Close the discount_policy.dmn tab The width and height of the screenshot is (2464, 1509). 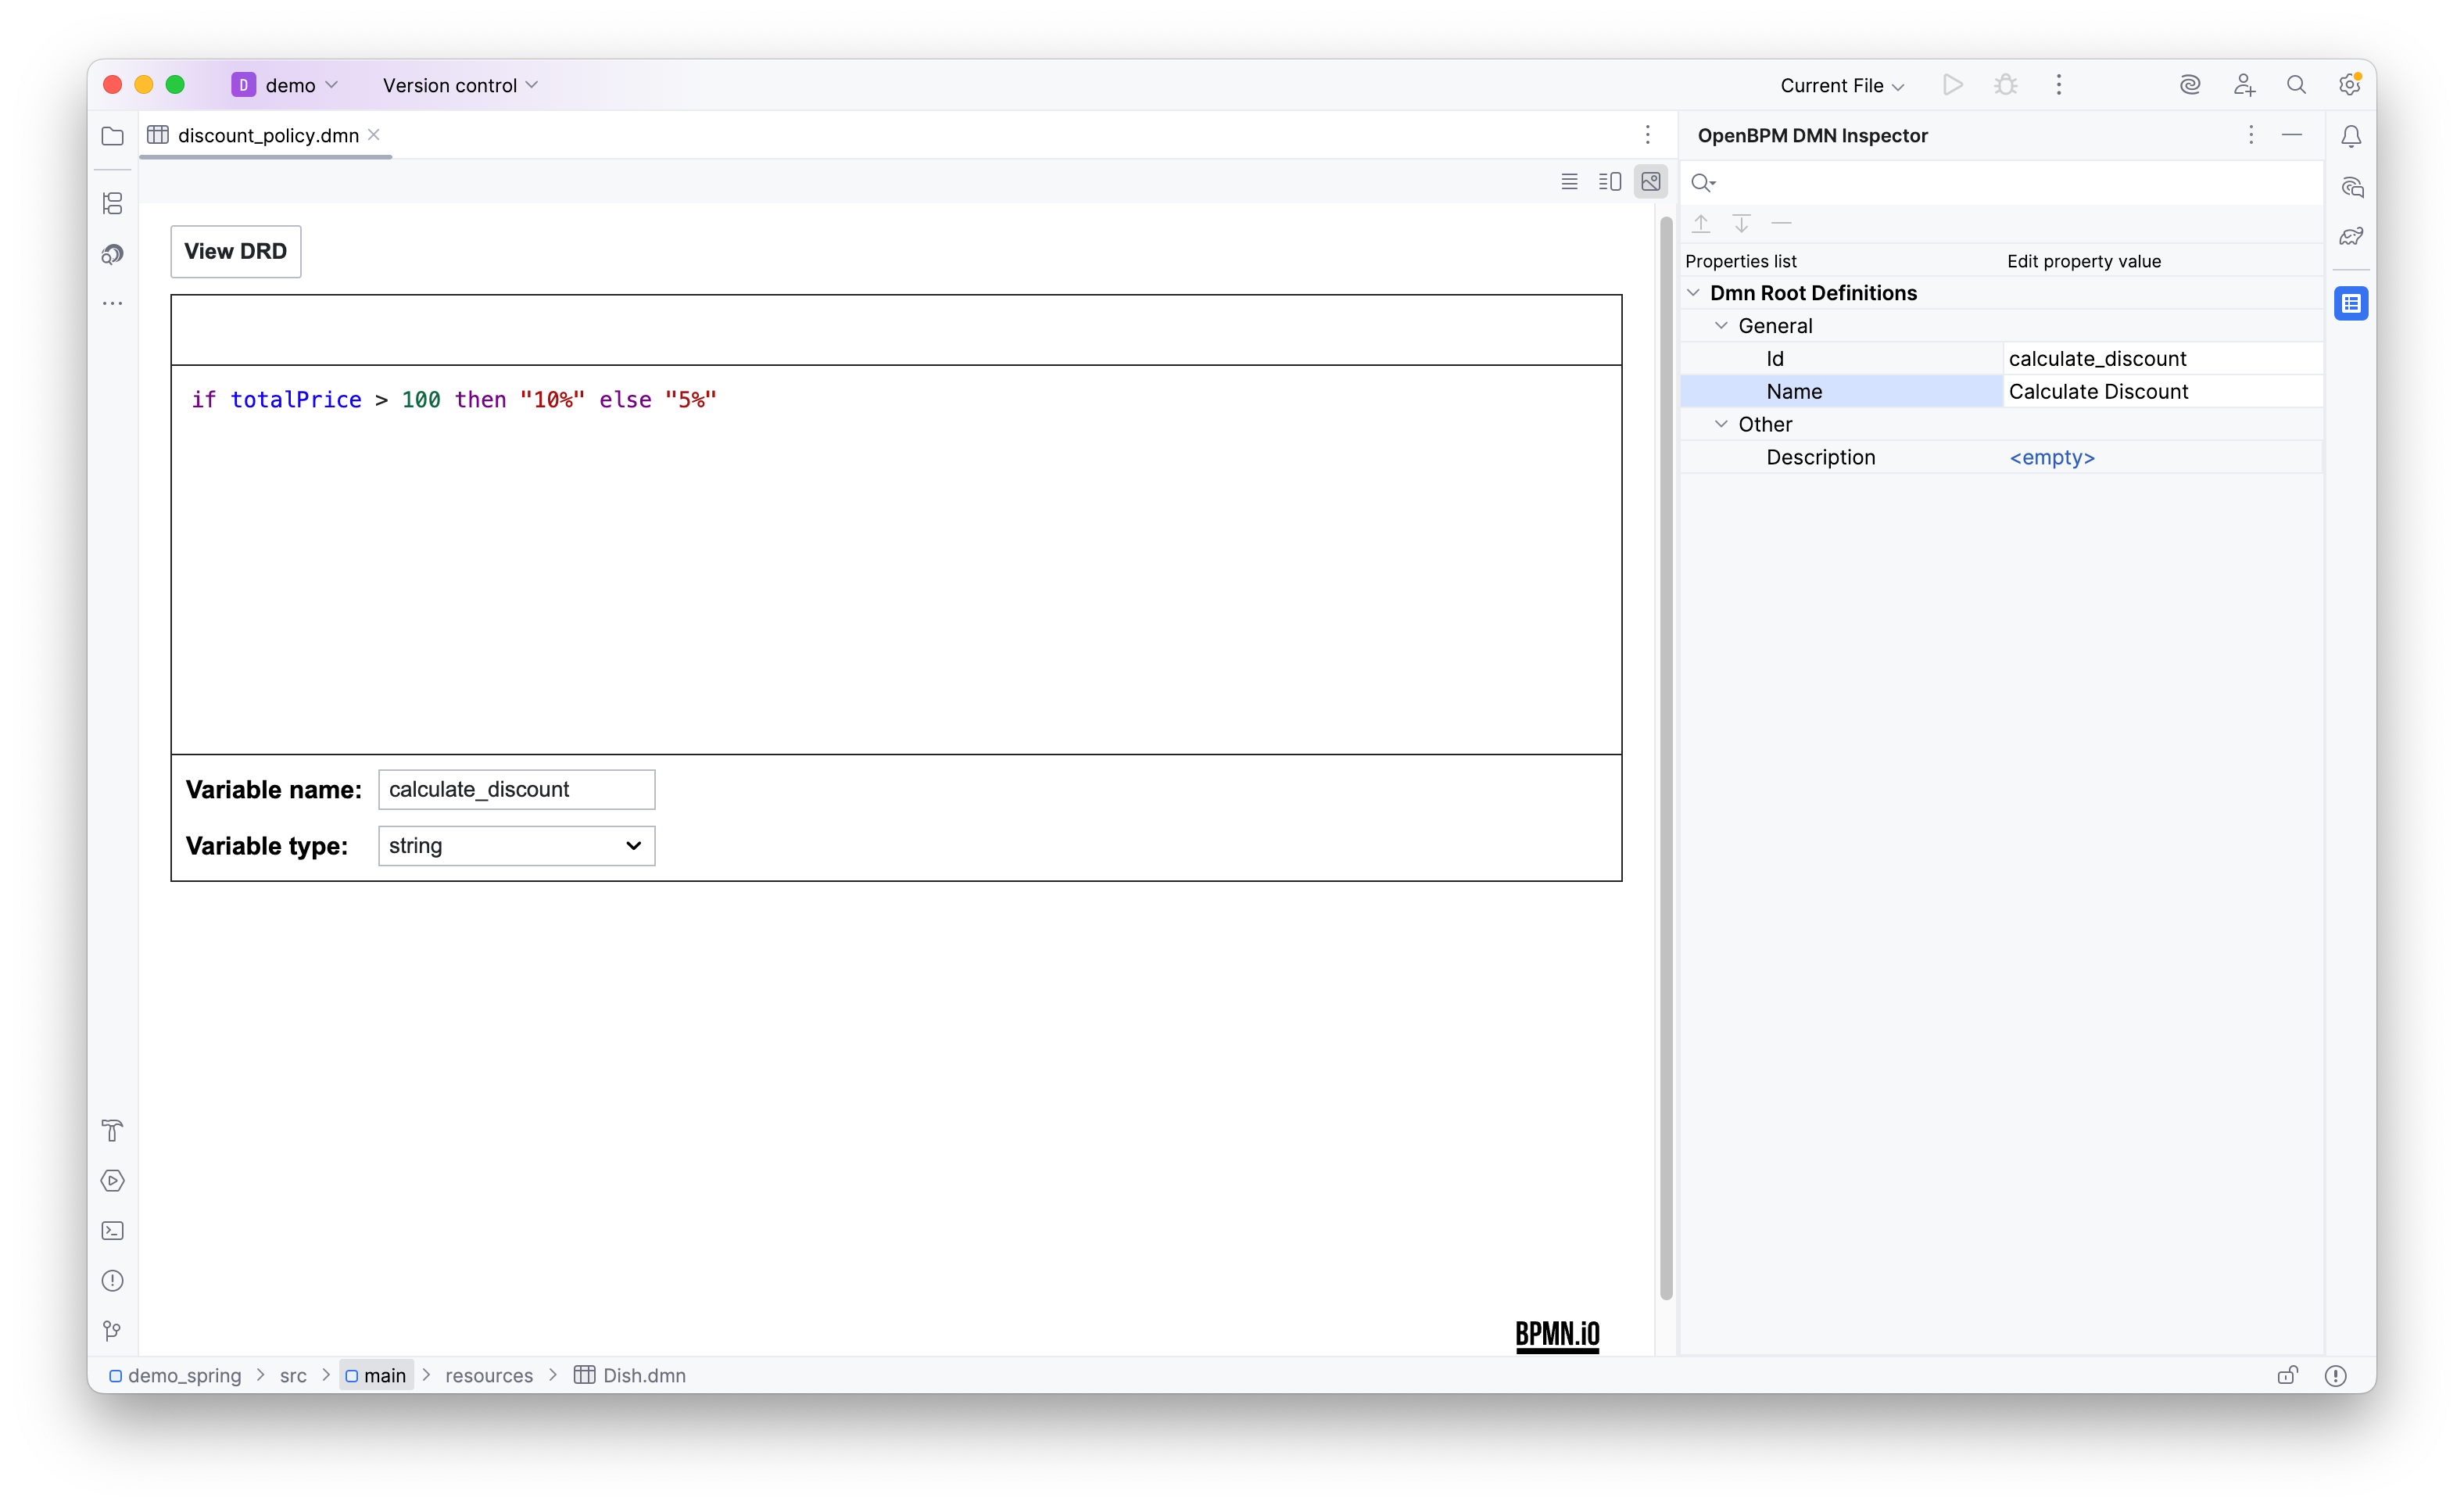[x=374, y=135]
